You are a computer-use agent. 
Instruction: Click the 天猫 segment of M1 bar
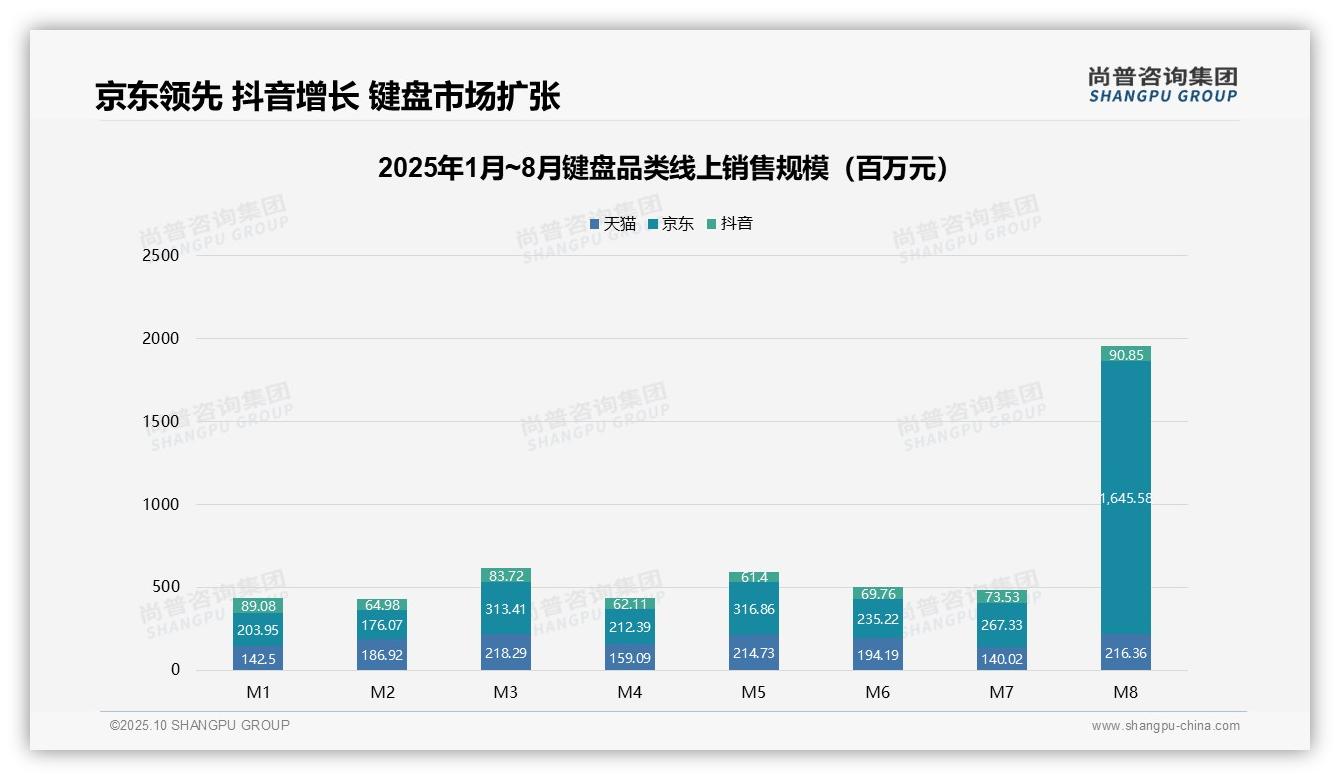coord(257,657)
